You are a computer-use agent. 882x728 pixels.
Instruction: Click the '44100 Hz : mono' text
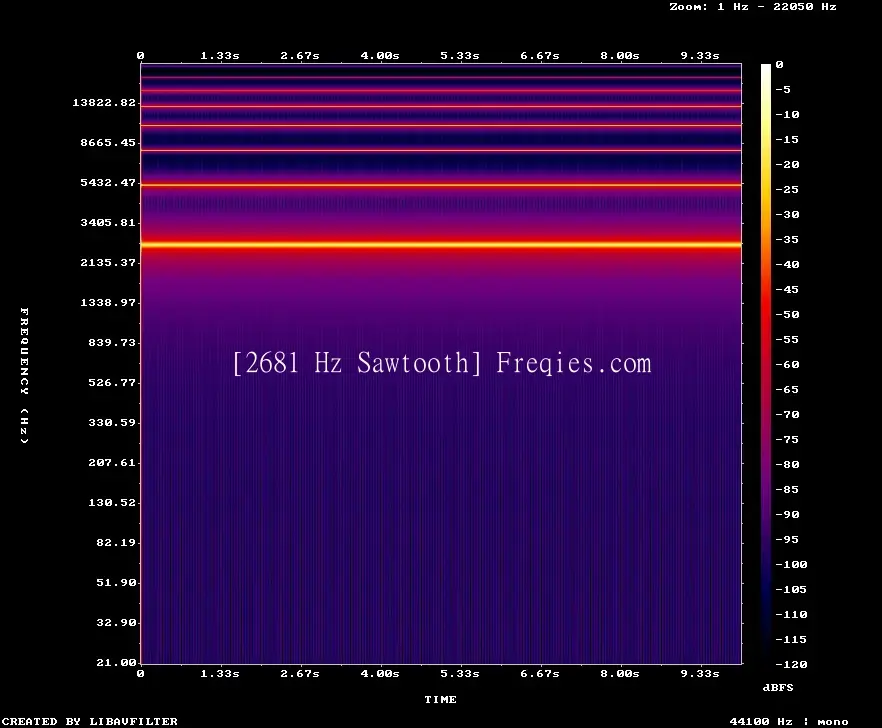tap(789, 721)
